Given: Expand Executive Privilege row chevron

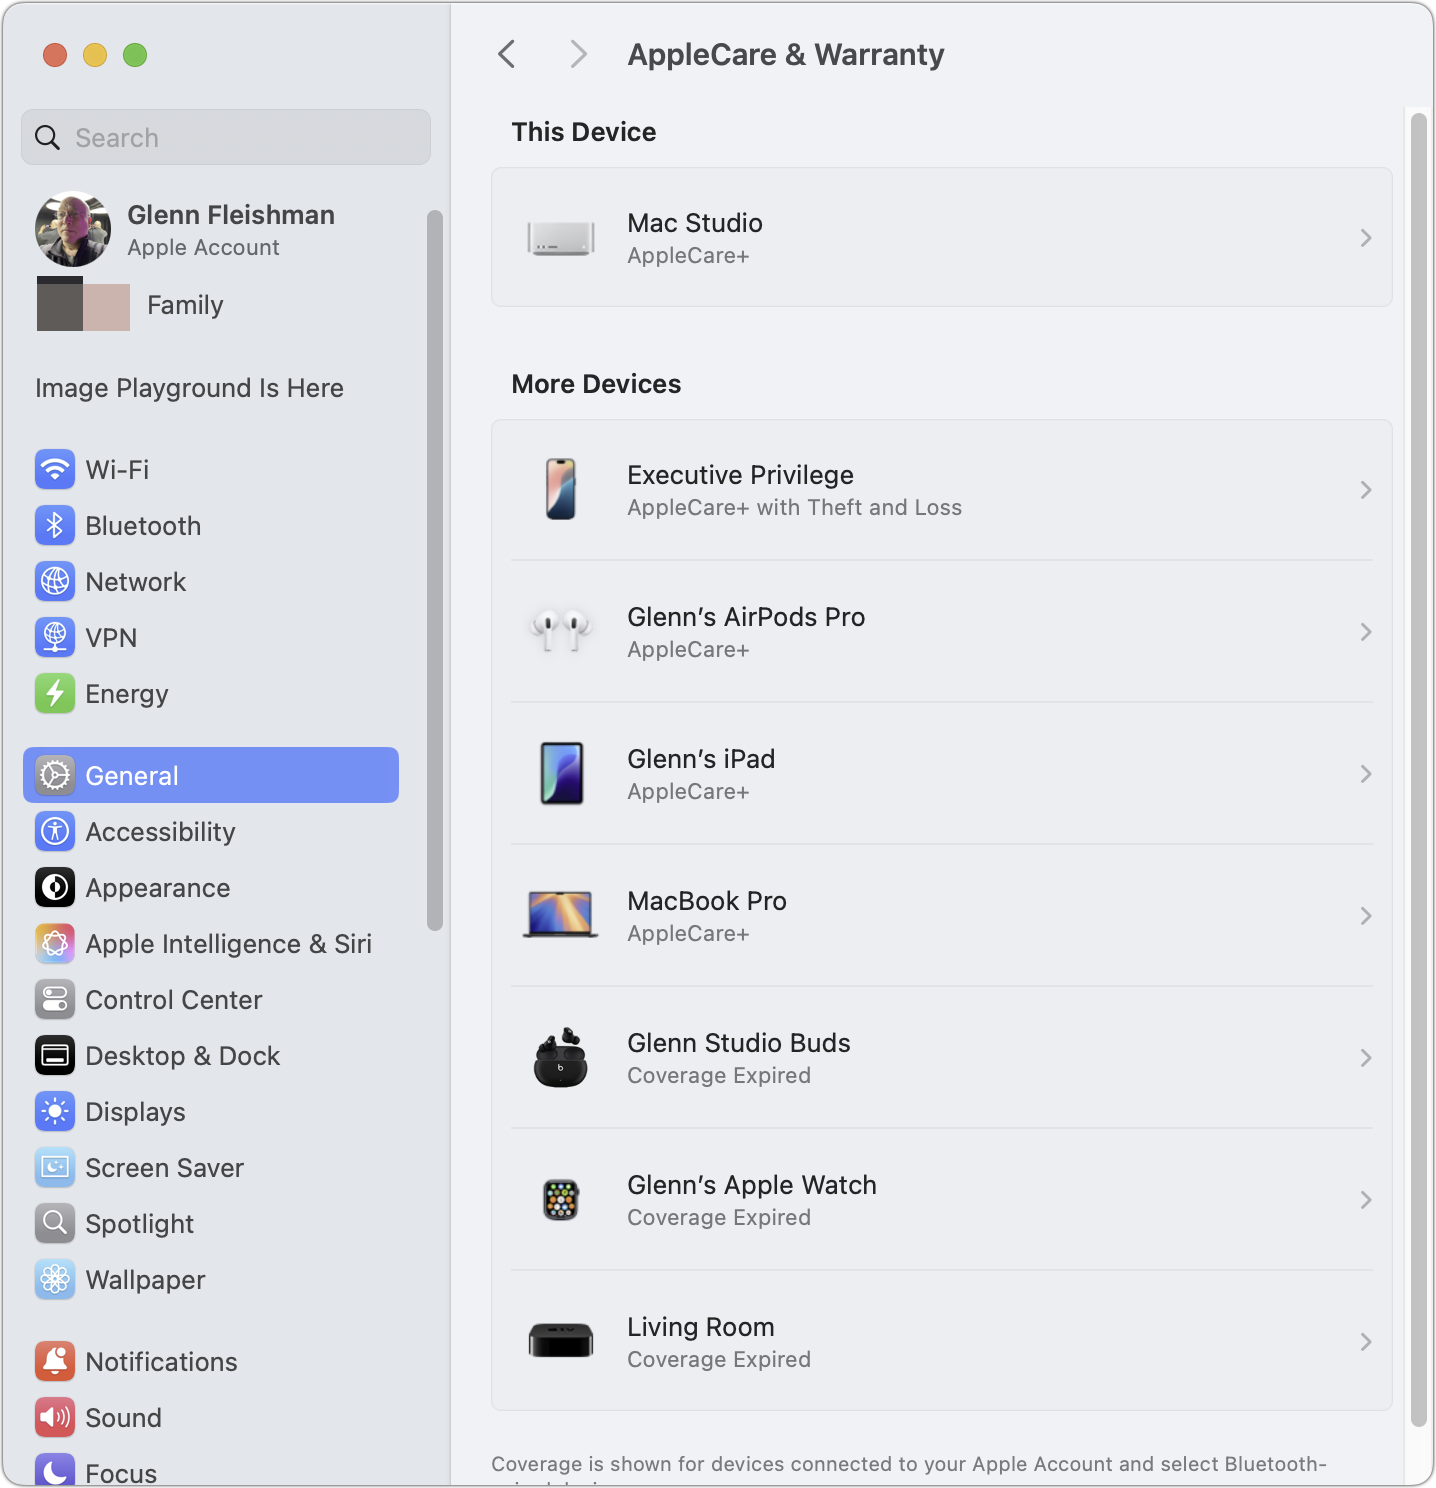Looking at the screenshot, I should pyautogui.click(x=1365, y=490).
